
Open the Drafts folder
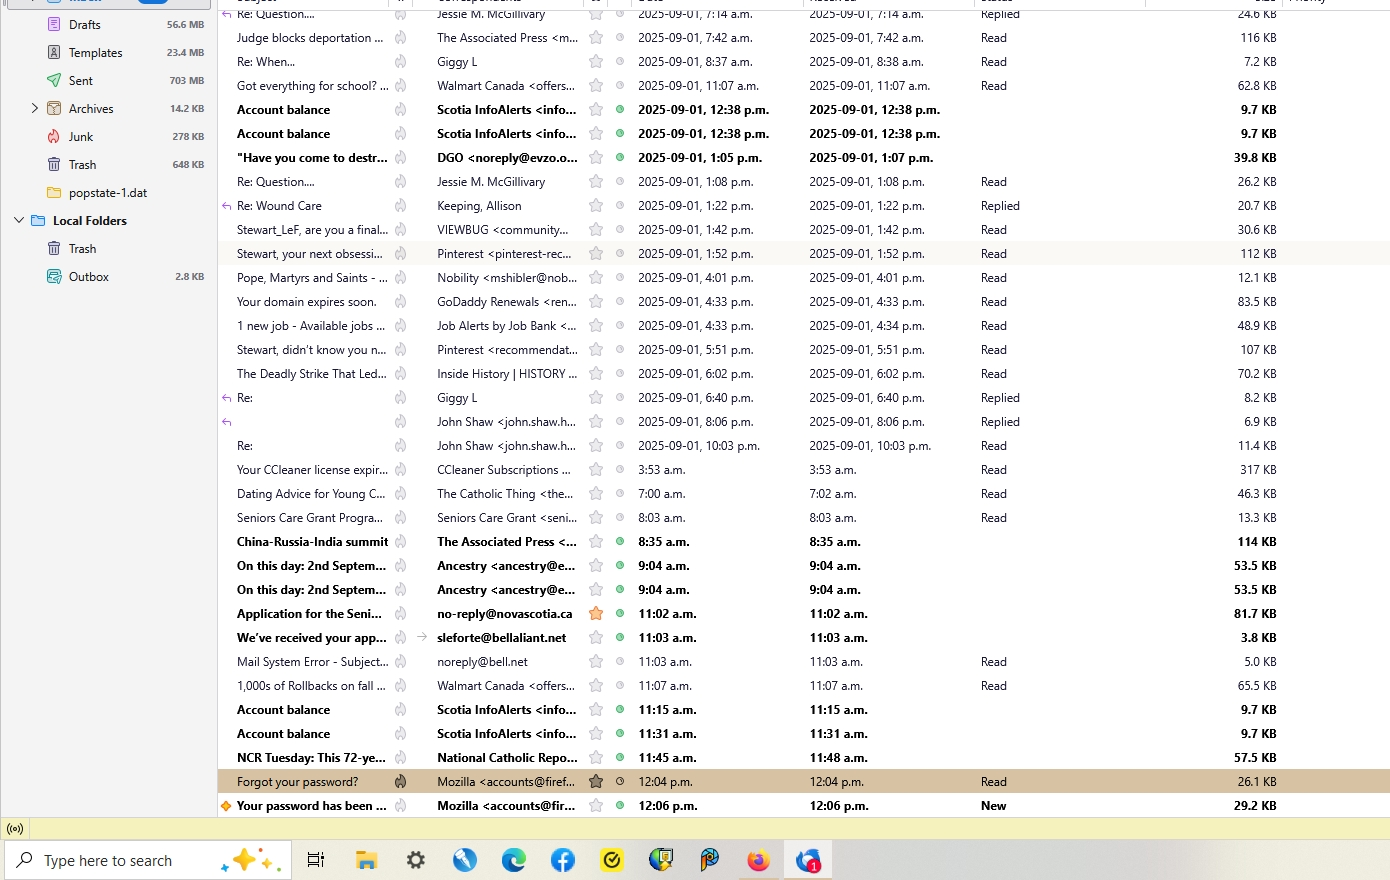coord(84,25)
